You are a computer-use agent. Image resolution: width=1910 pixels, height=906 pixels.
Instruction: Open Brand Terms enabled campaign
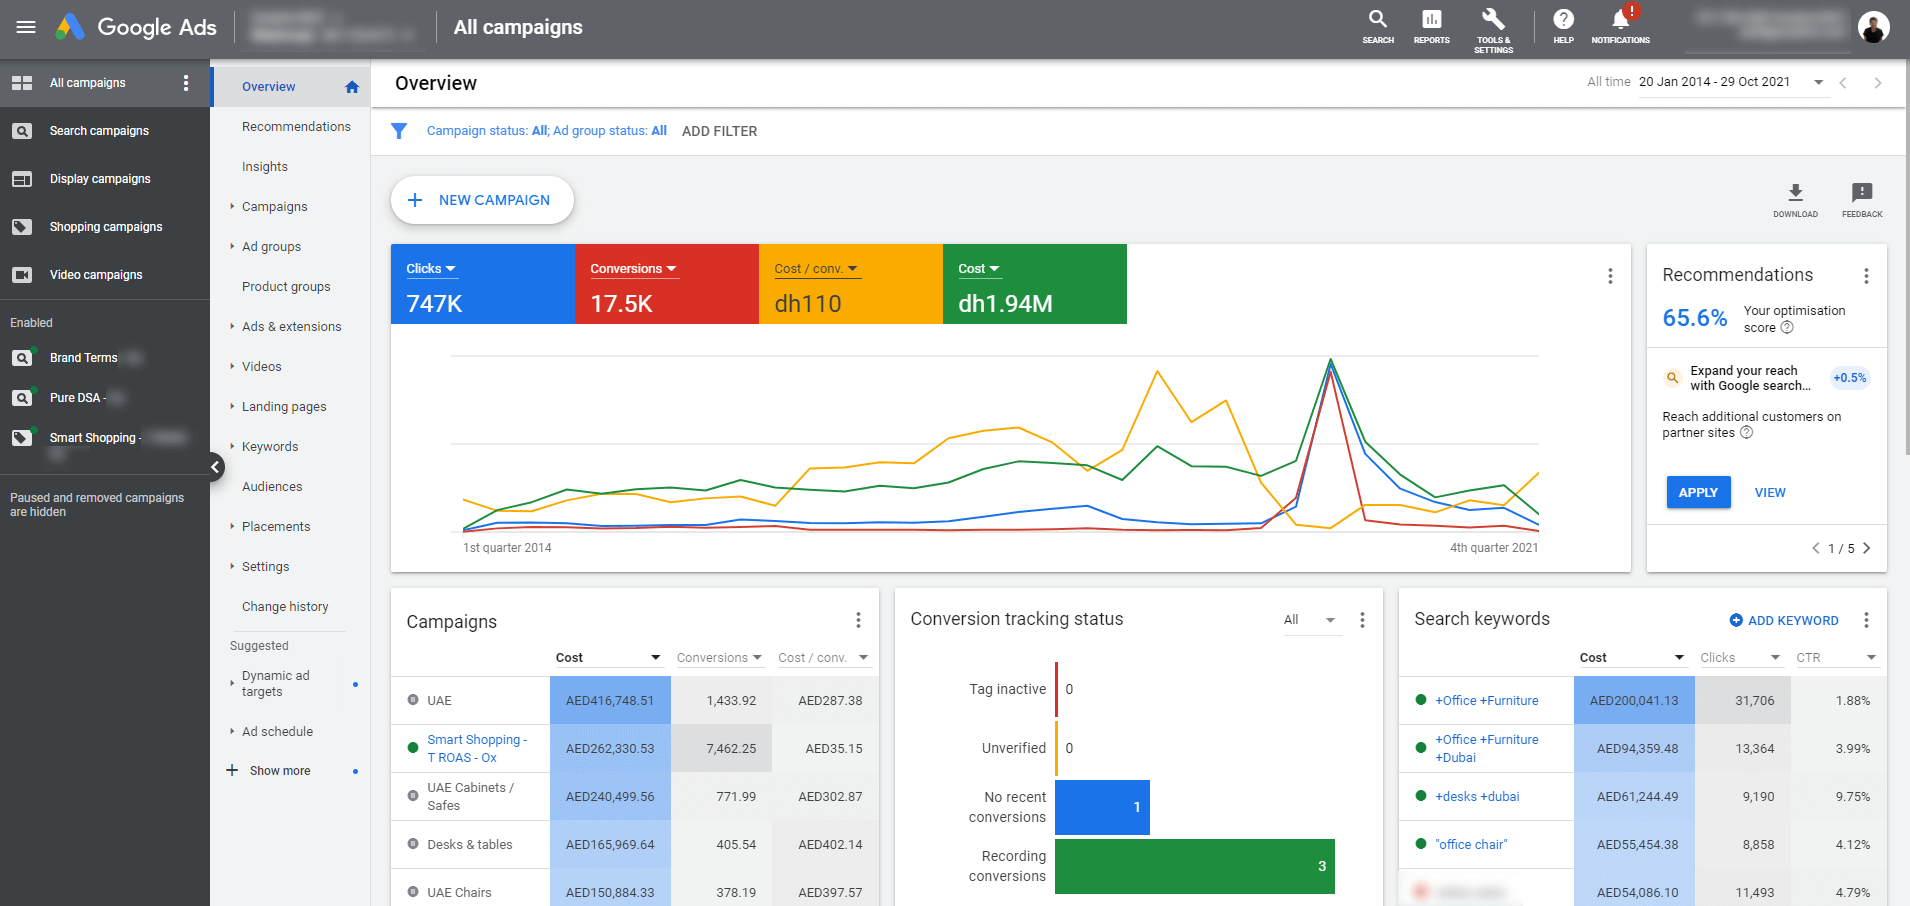(x=84, y=358)
